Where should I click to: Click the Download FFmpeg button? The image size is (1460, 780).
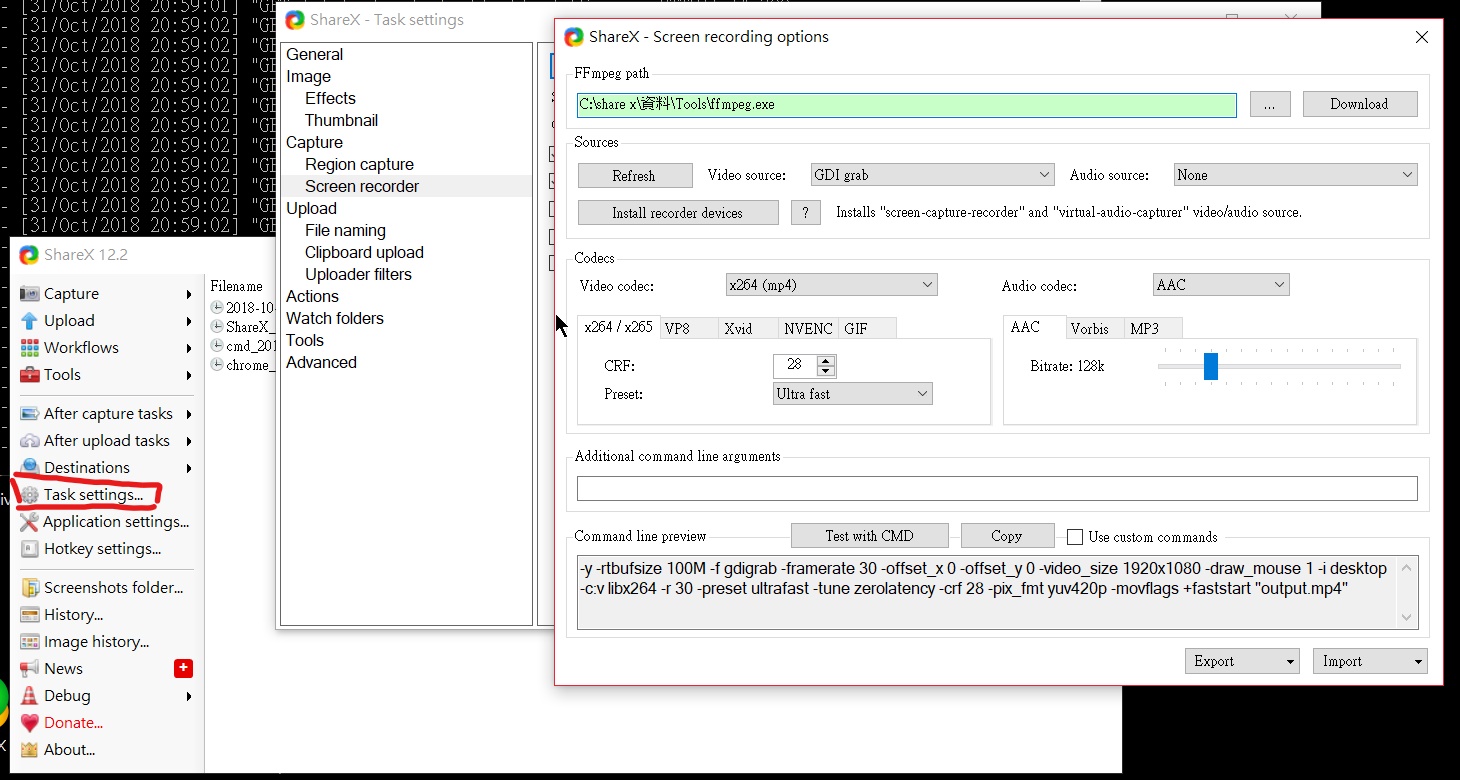(1360, 104)
